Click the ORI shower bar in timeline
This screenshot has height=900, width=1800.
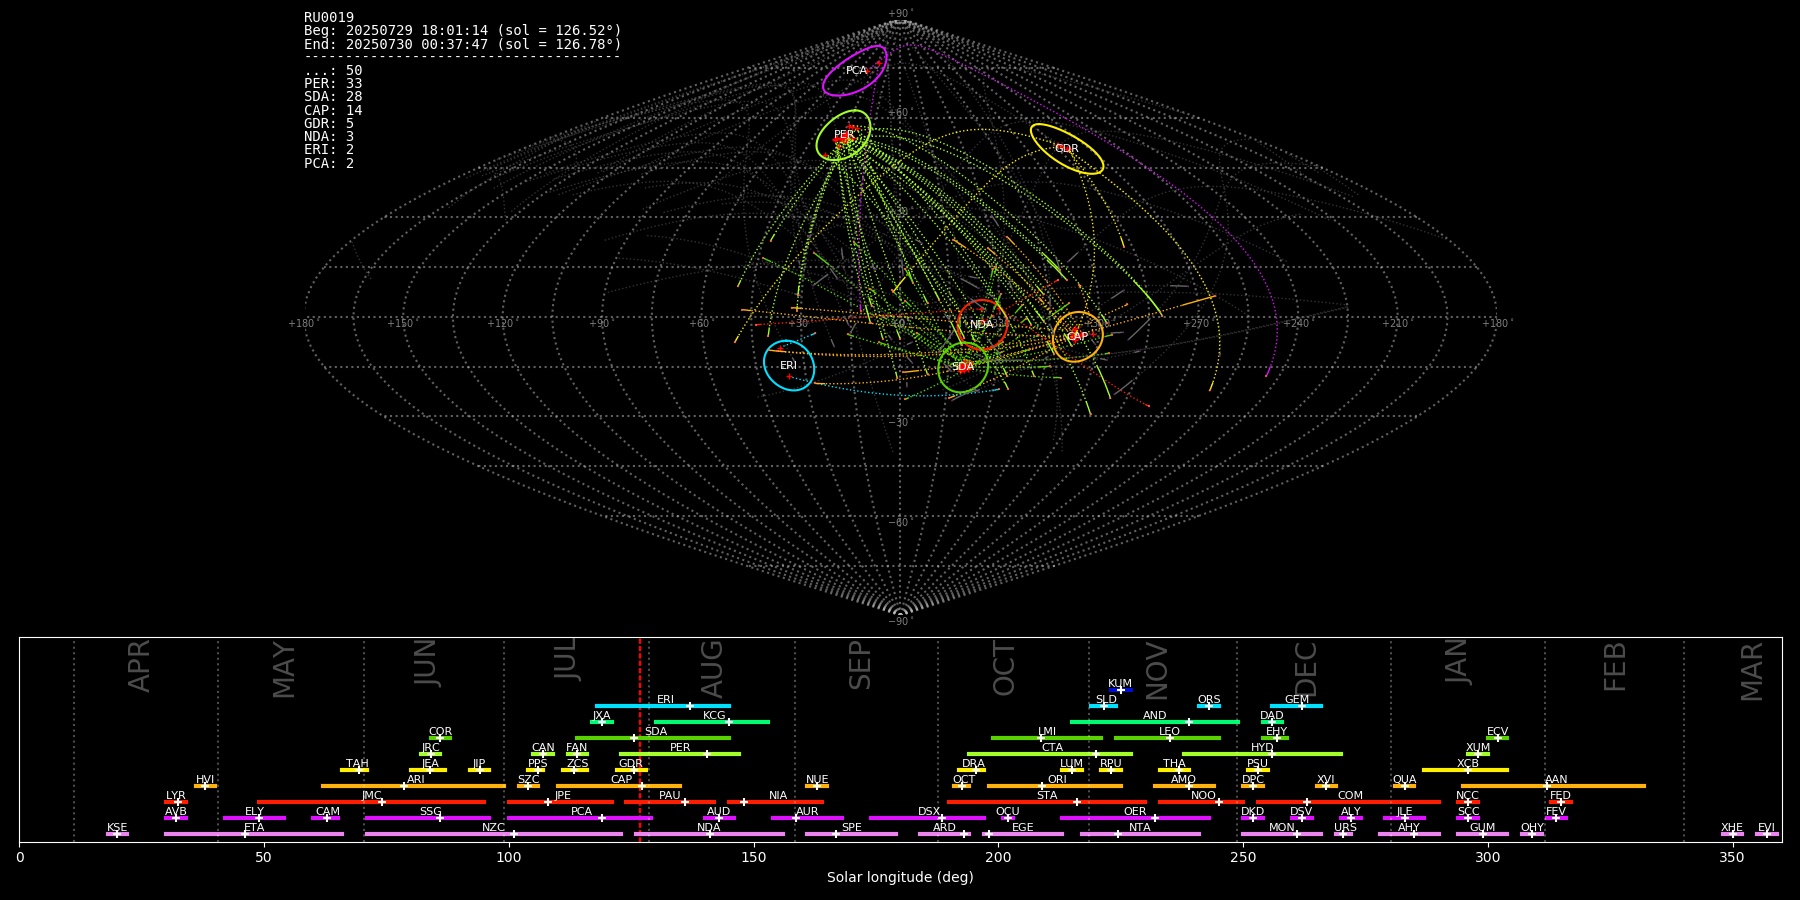1055,786
